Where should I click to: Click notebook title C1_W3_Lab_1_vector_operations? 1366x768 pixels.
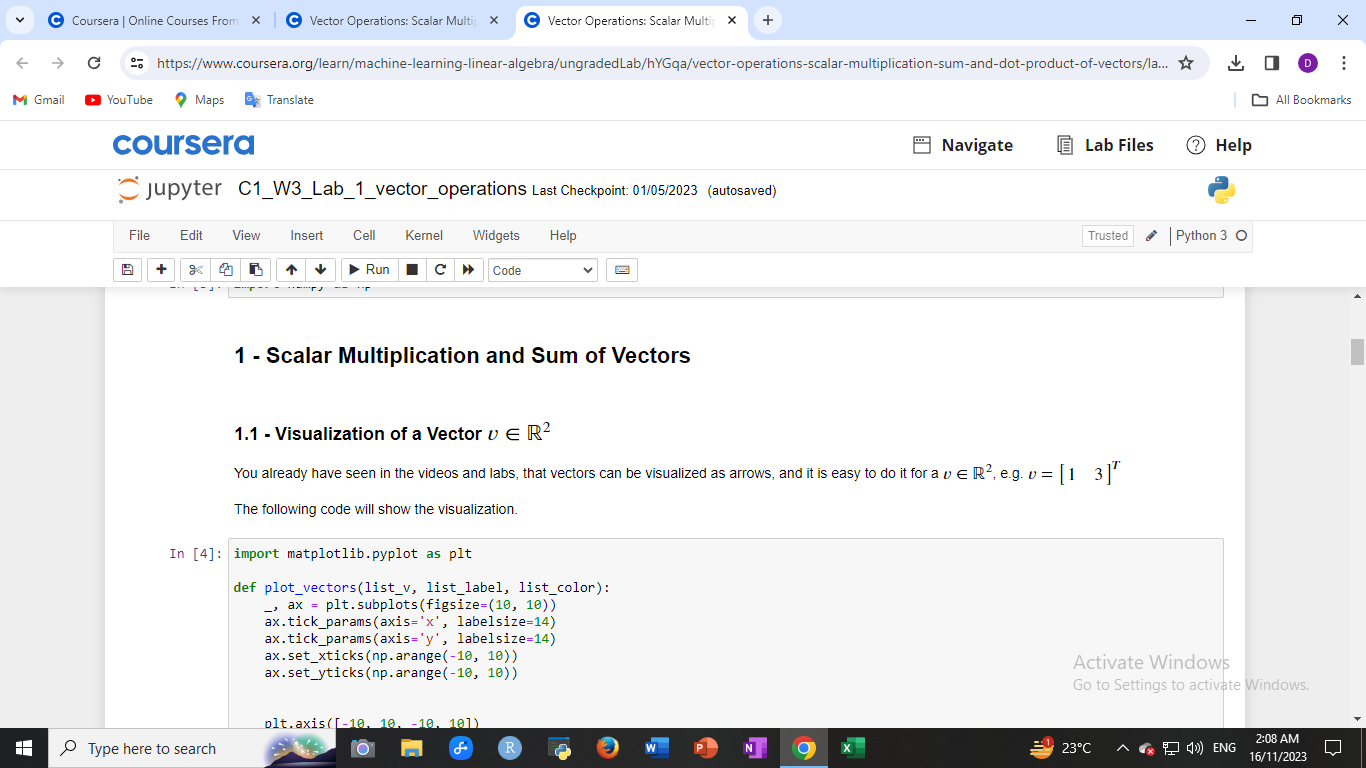coord(382,189)
